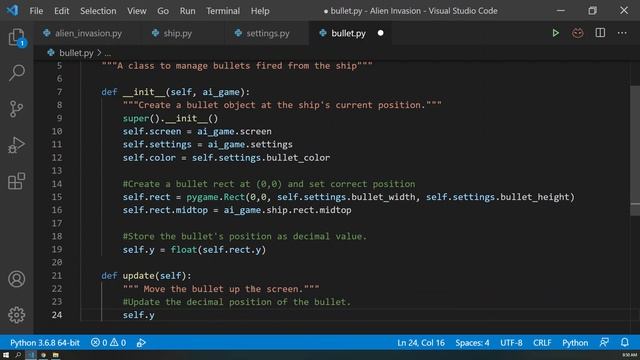Viewport: 640px width, 360px height.
Task: Open the Extensions view
Action: tap(17, 181)
